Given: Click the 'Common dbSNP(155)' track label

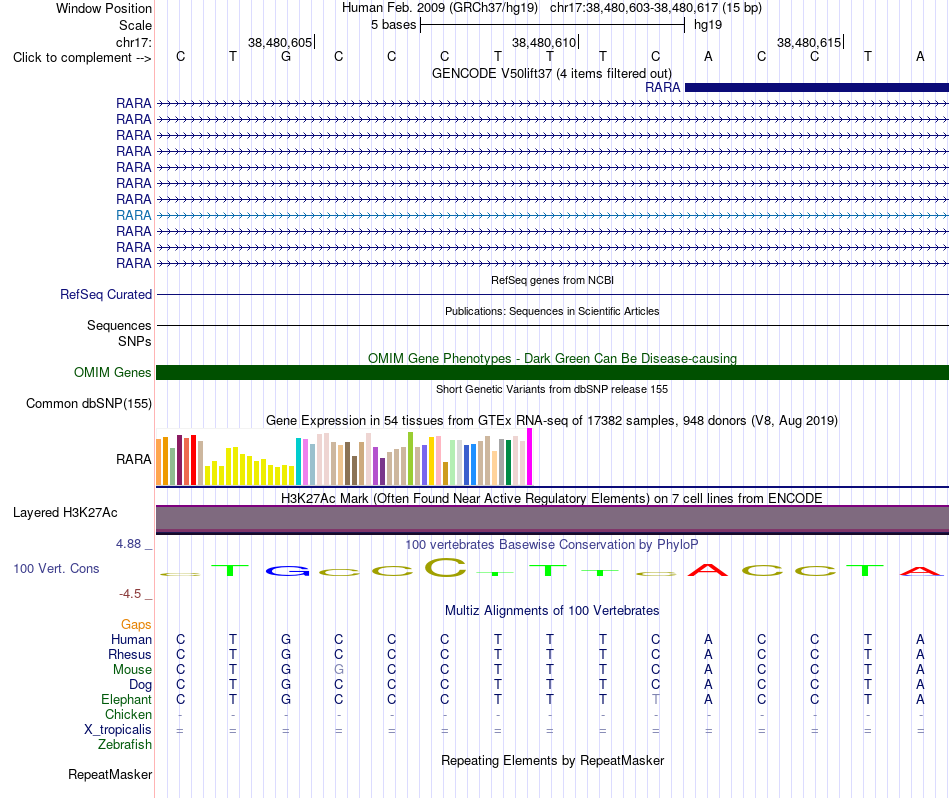Looking at the screenshot, I should tap(89, 404).
